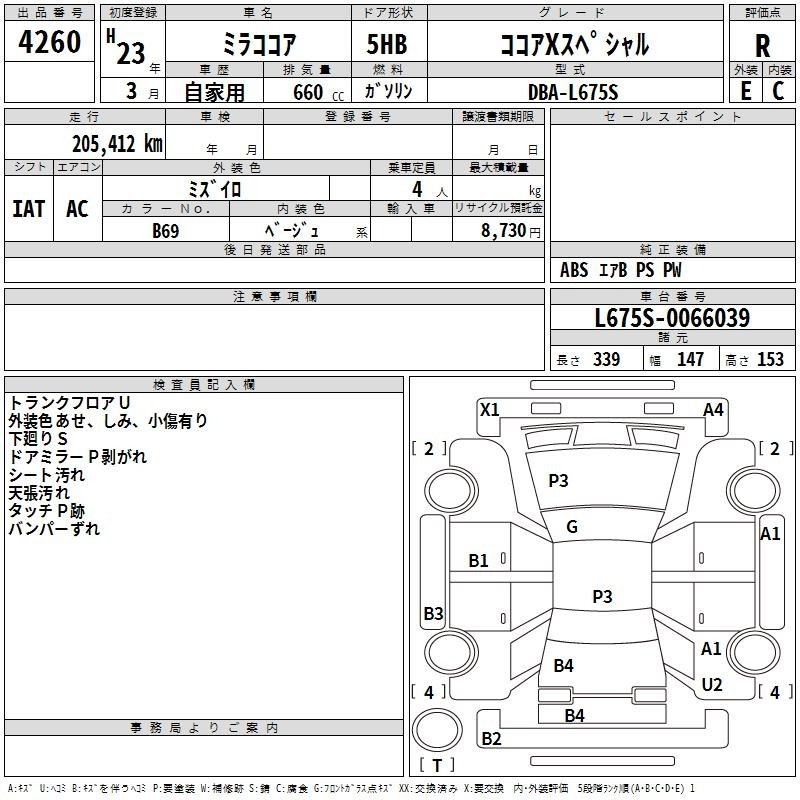This screenshot has width=800, height=800.
Task: Click the U2 mark on car diagram
Action: click(x=712, y=684)
